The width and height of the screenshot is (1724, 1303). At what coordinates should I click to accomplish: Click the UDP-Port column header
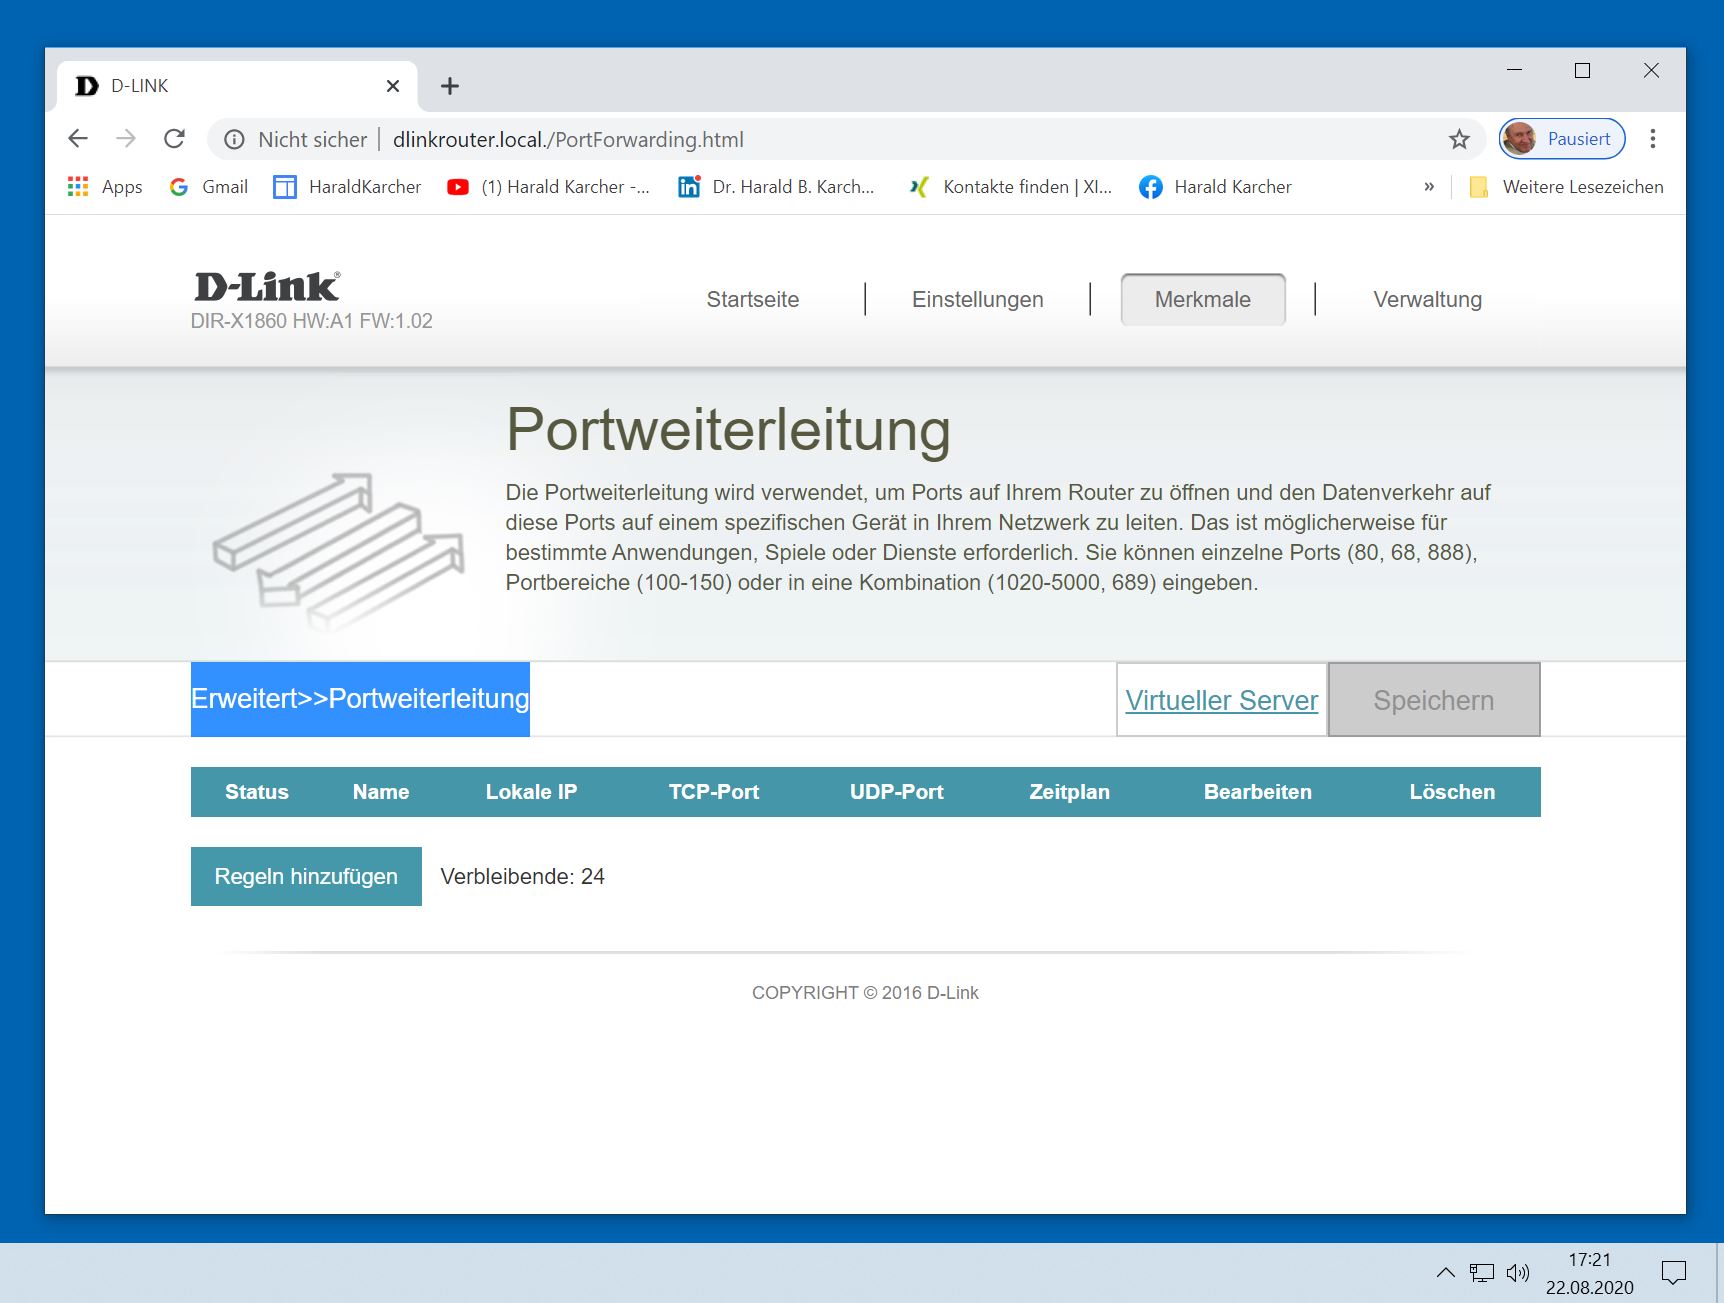coord(897,792)
